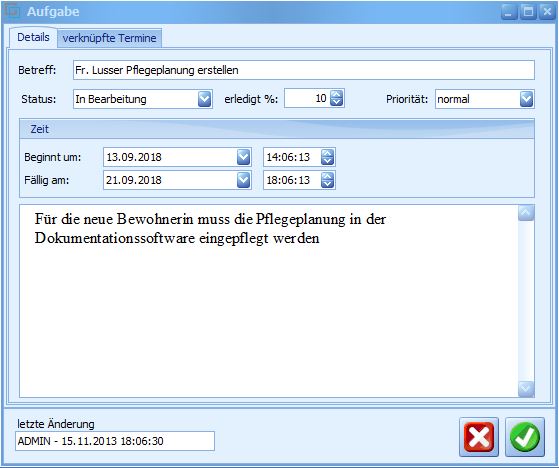Click the Fällig am time field 18:06:13

292,180
